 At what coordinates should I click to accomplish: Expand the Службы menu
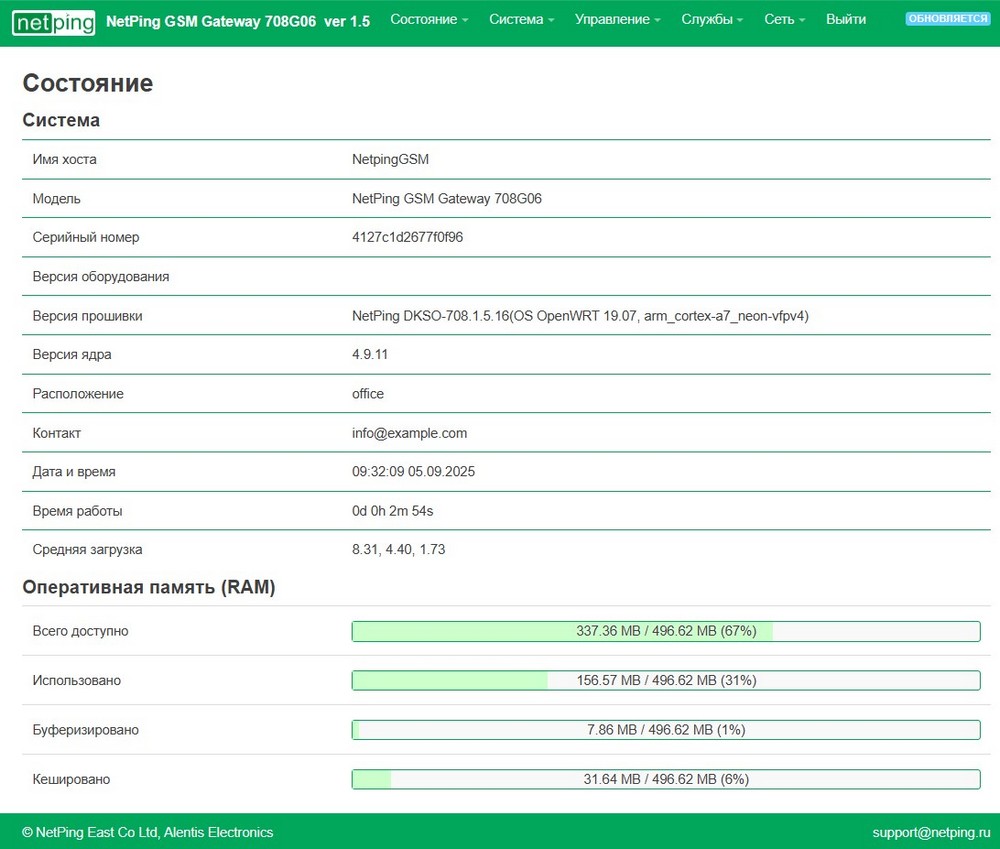712,20
